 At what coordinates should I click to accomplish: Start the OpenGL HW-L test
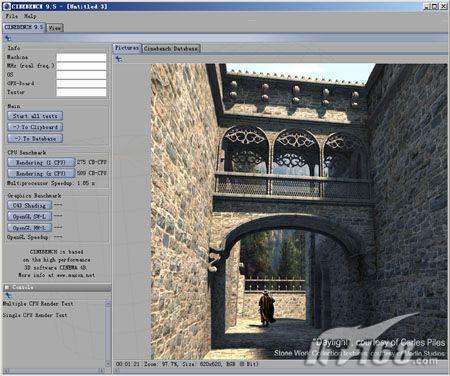pos(30,228)
